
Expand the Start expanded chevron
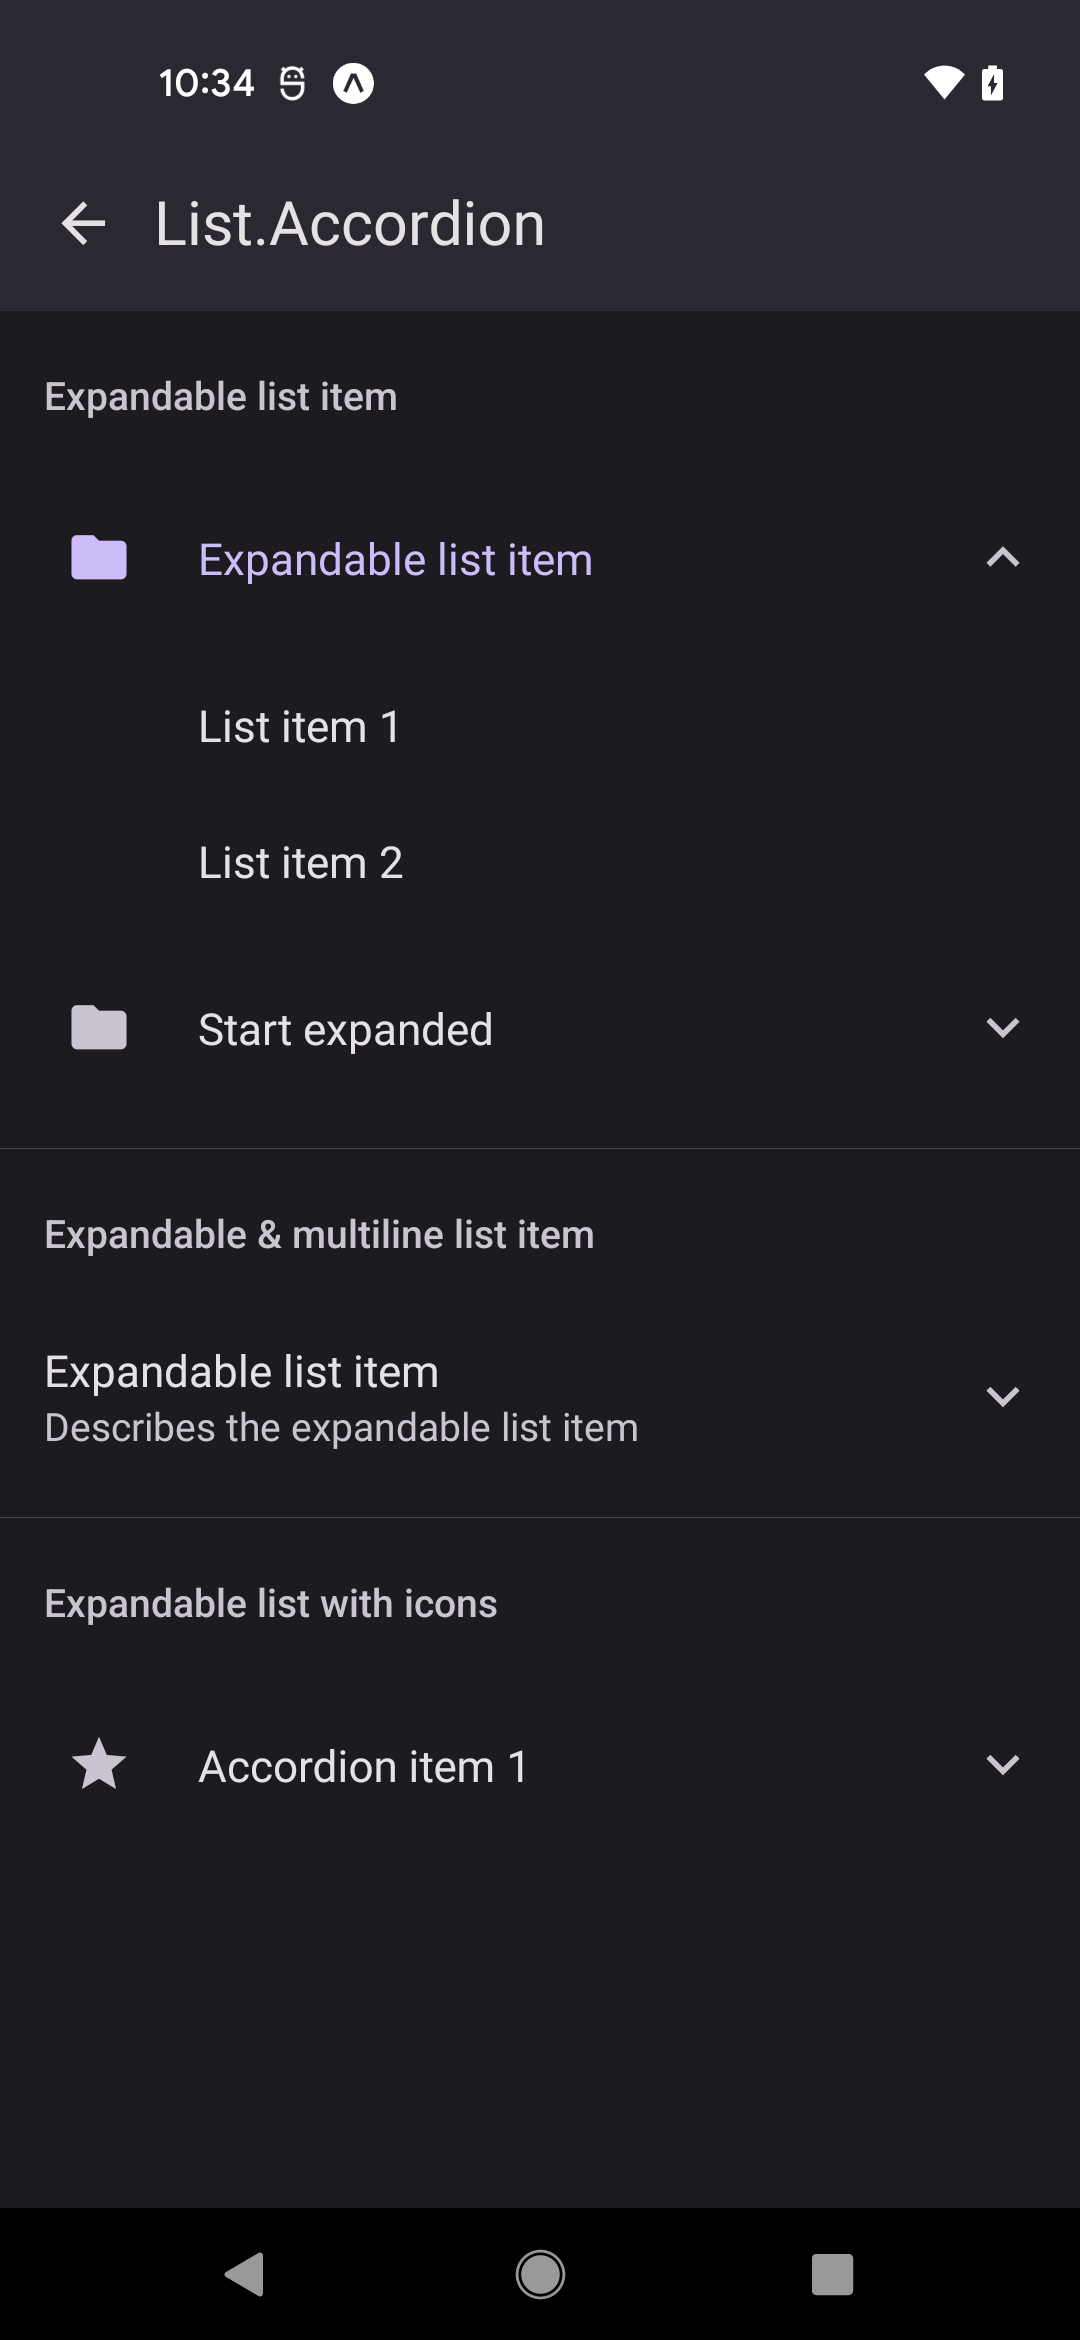[x=1002, y=1028]
